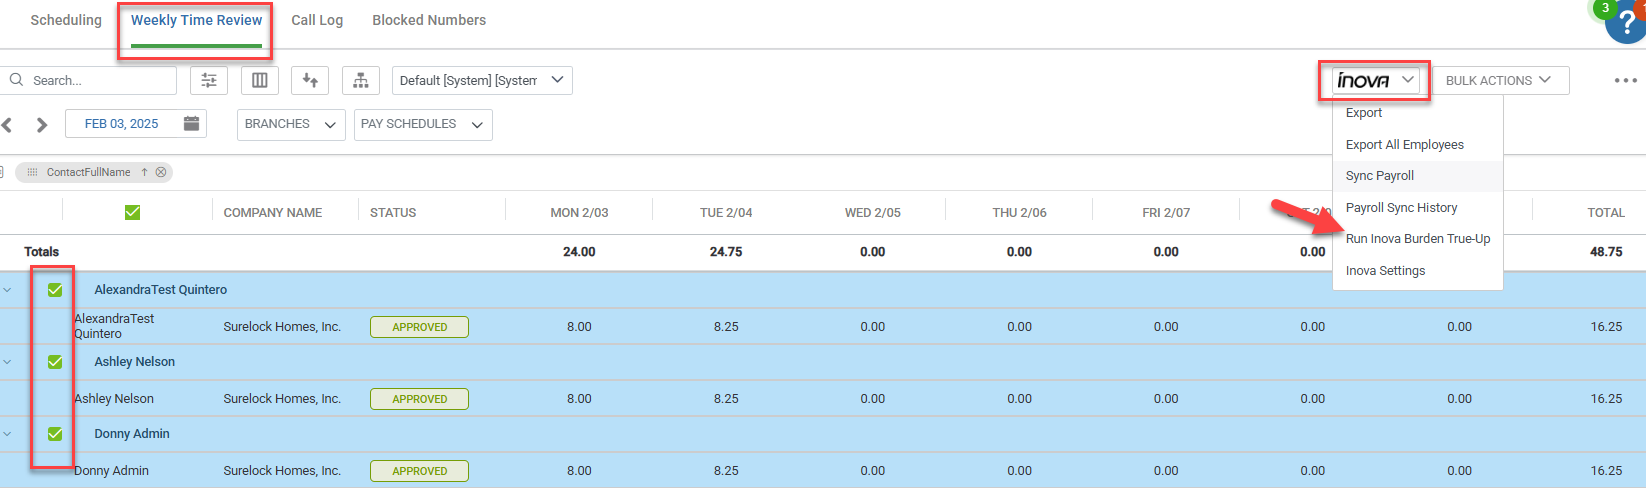Select Run Inova Burden True-Up

coord(1417,239)
